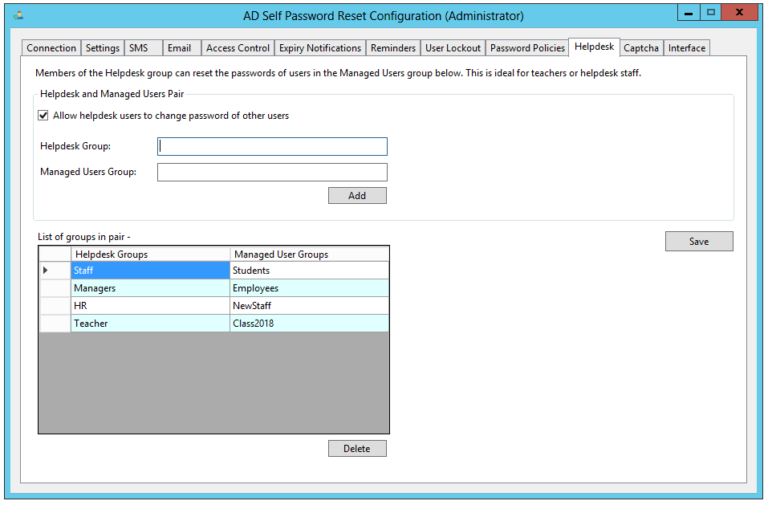The image size is (768, 505).
Task: Select the NewStaff managed group cell
Action: [x=309, y=306]
